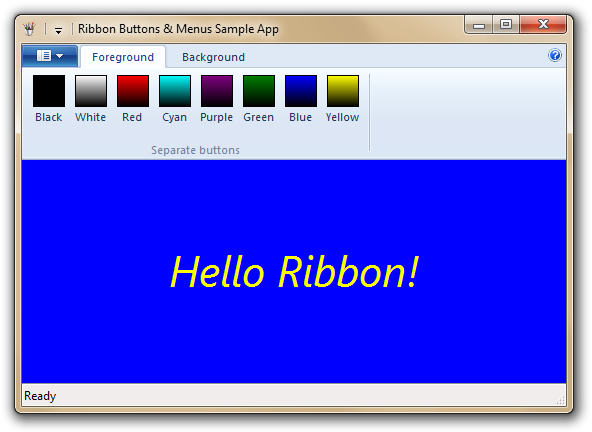Open the application menu dropdown
The height and width of the screenshot is (432, 592).
50,56
